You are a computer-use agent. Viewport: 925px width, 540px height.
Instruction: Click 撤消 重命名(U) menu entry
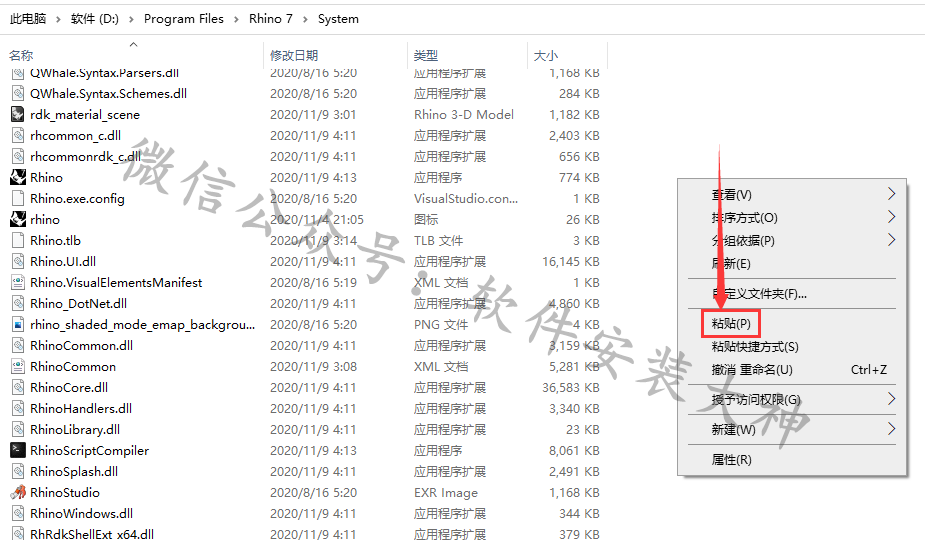(752, 370)
